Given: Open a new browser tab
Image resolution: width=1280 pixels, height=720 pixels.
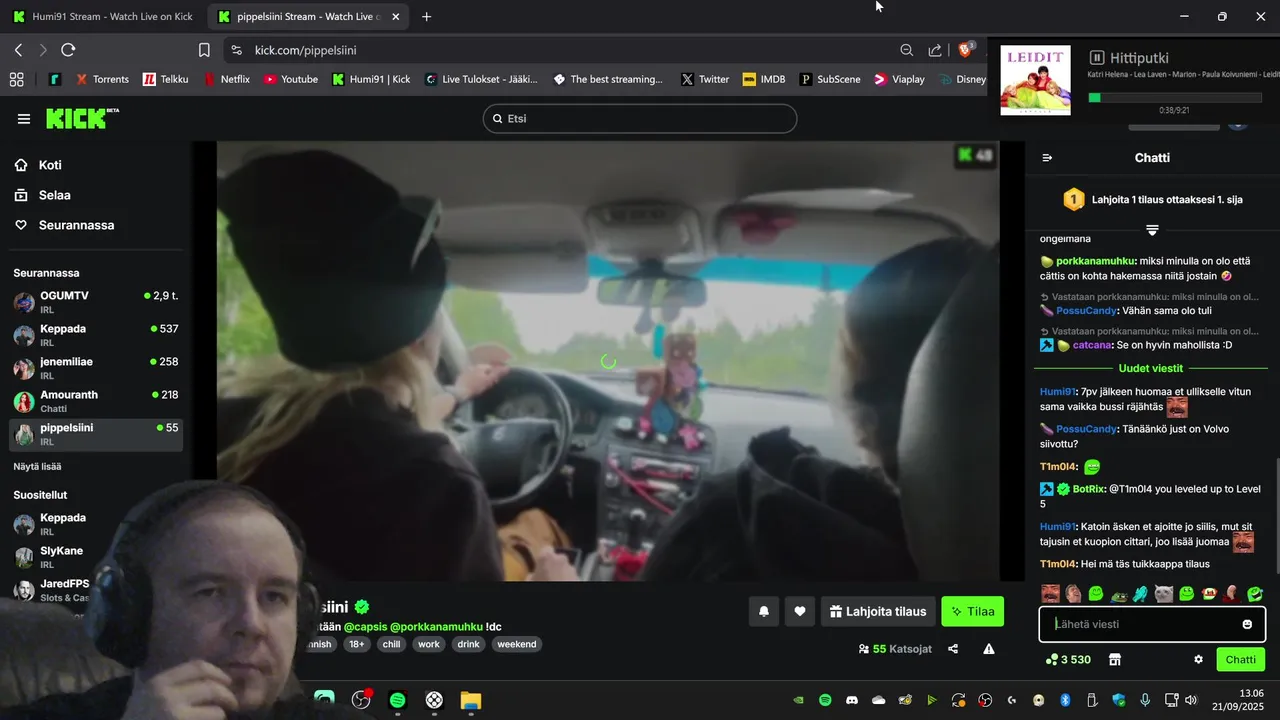Looking at the screenshot, I should [427, 16].
